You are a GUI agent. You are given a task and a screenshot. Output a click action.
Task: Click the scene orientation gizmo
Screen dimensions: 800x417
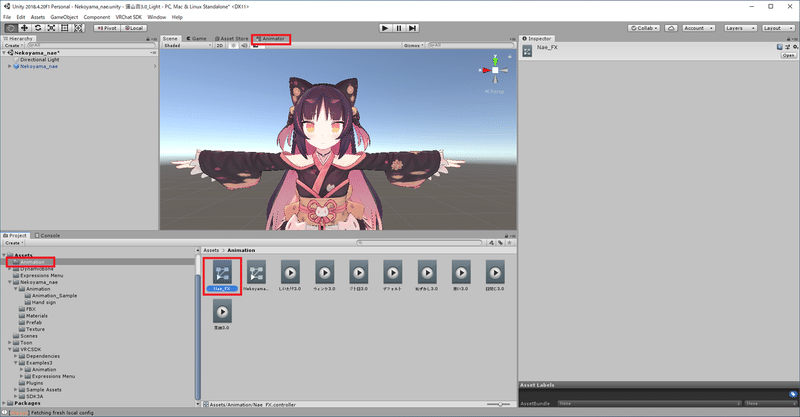[x=494, y=70]
